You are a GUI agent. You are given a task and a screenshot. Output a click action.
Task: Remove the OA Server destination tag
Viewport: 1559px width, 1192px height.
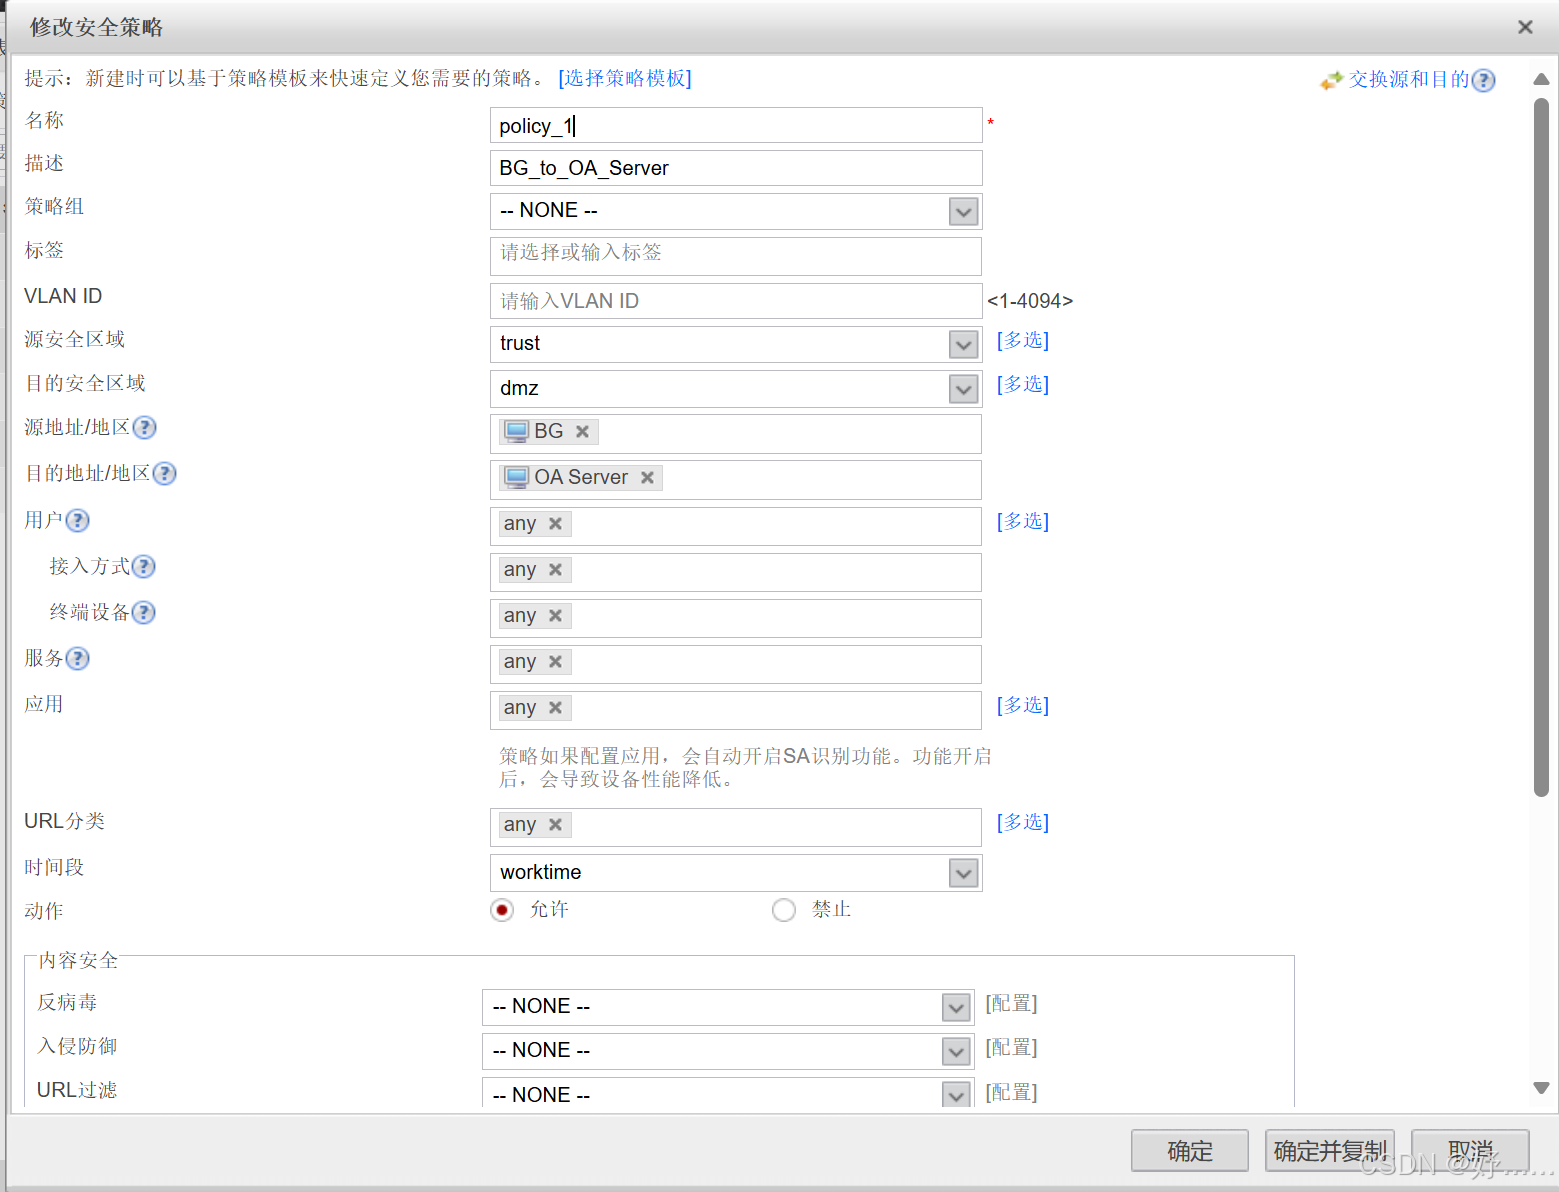647,478
